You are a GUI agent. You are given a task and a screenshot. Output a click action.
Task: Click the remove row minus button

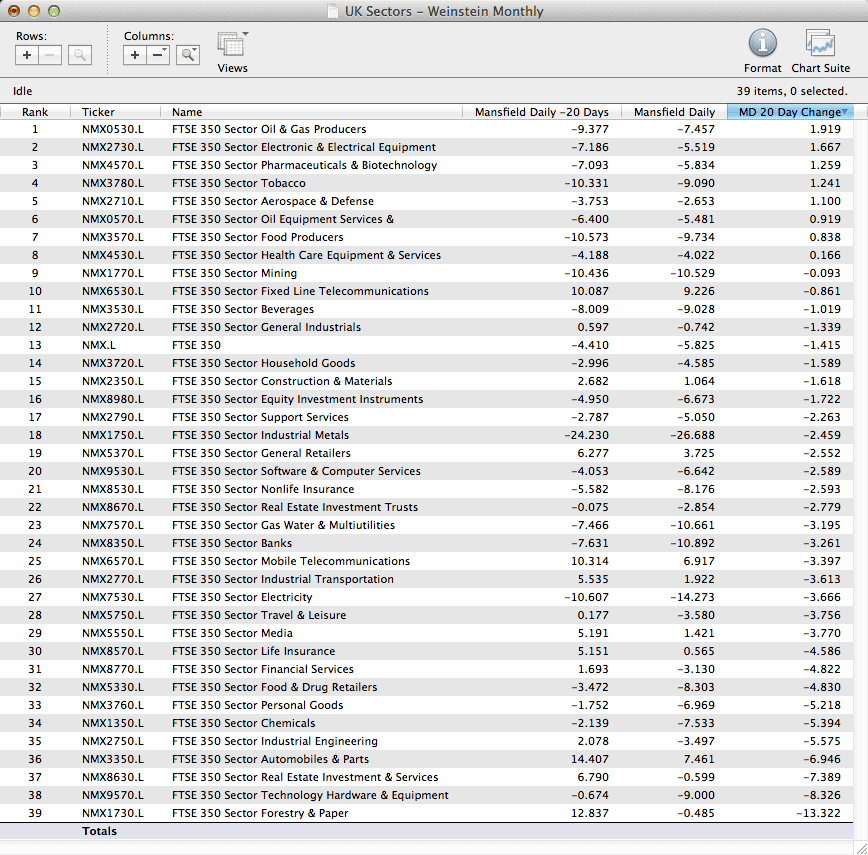click(x=51, y=55)
